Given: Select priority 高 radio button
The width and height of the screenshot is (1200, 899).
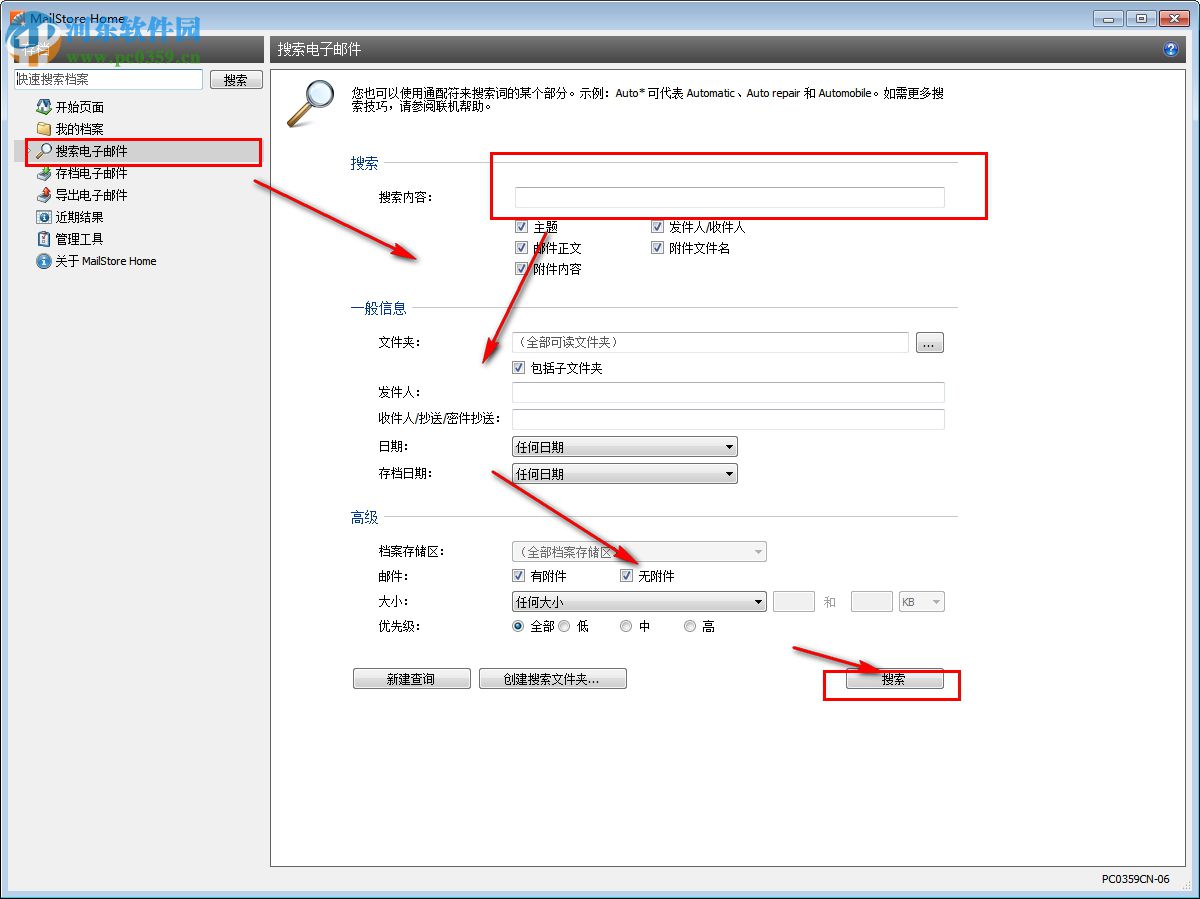Looking at the screenshot, I should (x=690, y=626).
